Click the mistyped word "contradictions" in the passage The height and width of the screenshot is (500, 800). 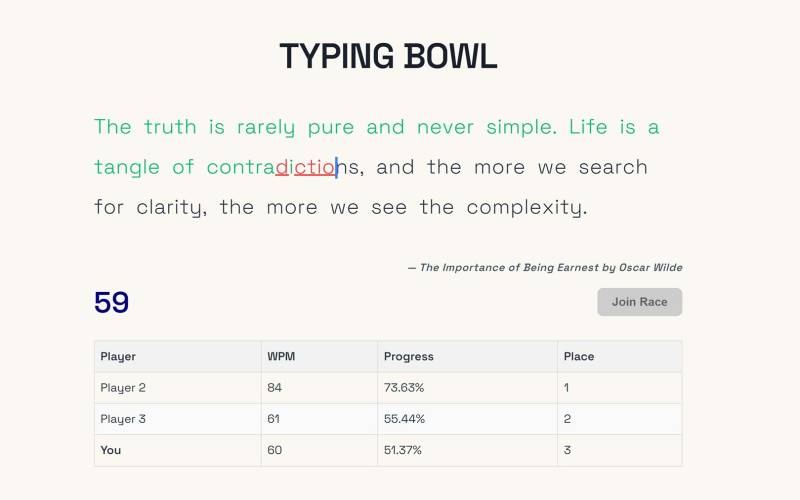coord(284,167)
